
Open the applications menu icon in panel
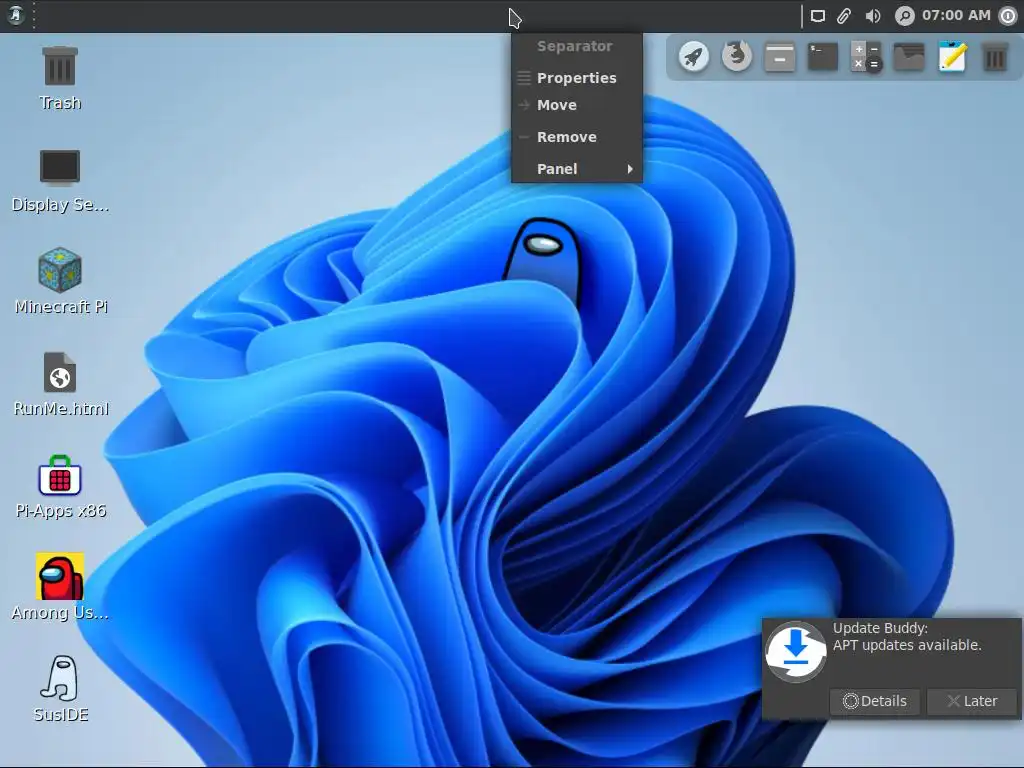pos(16,15)
